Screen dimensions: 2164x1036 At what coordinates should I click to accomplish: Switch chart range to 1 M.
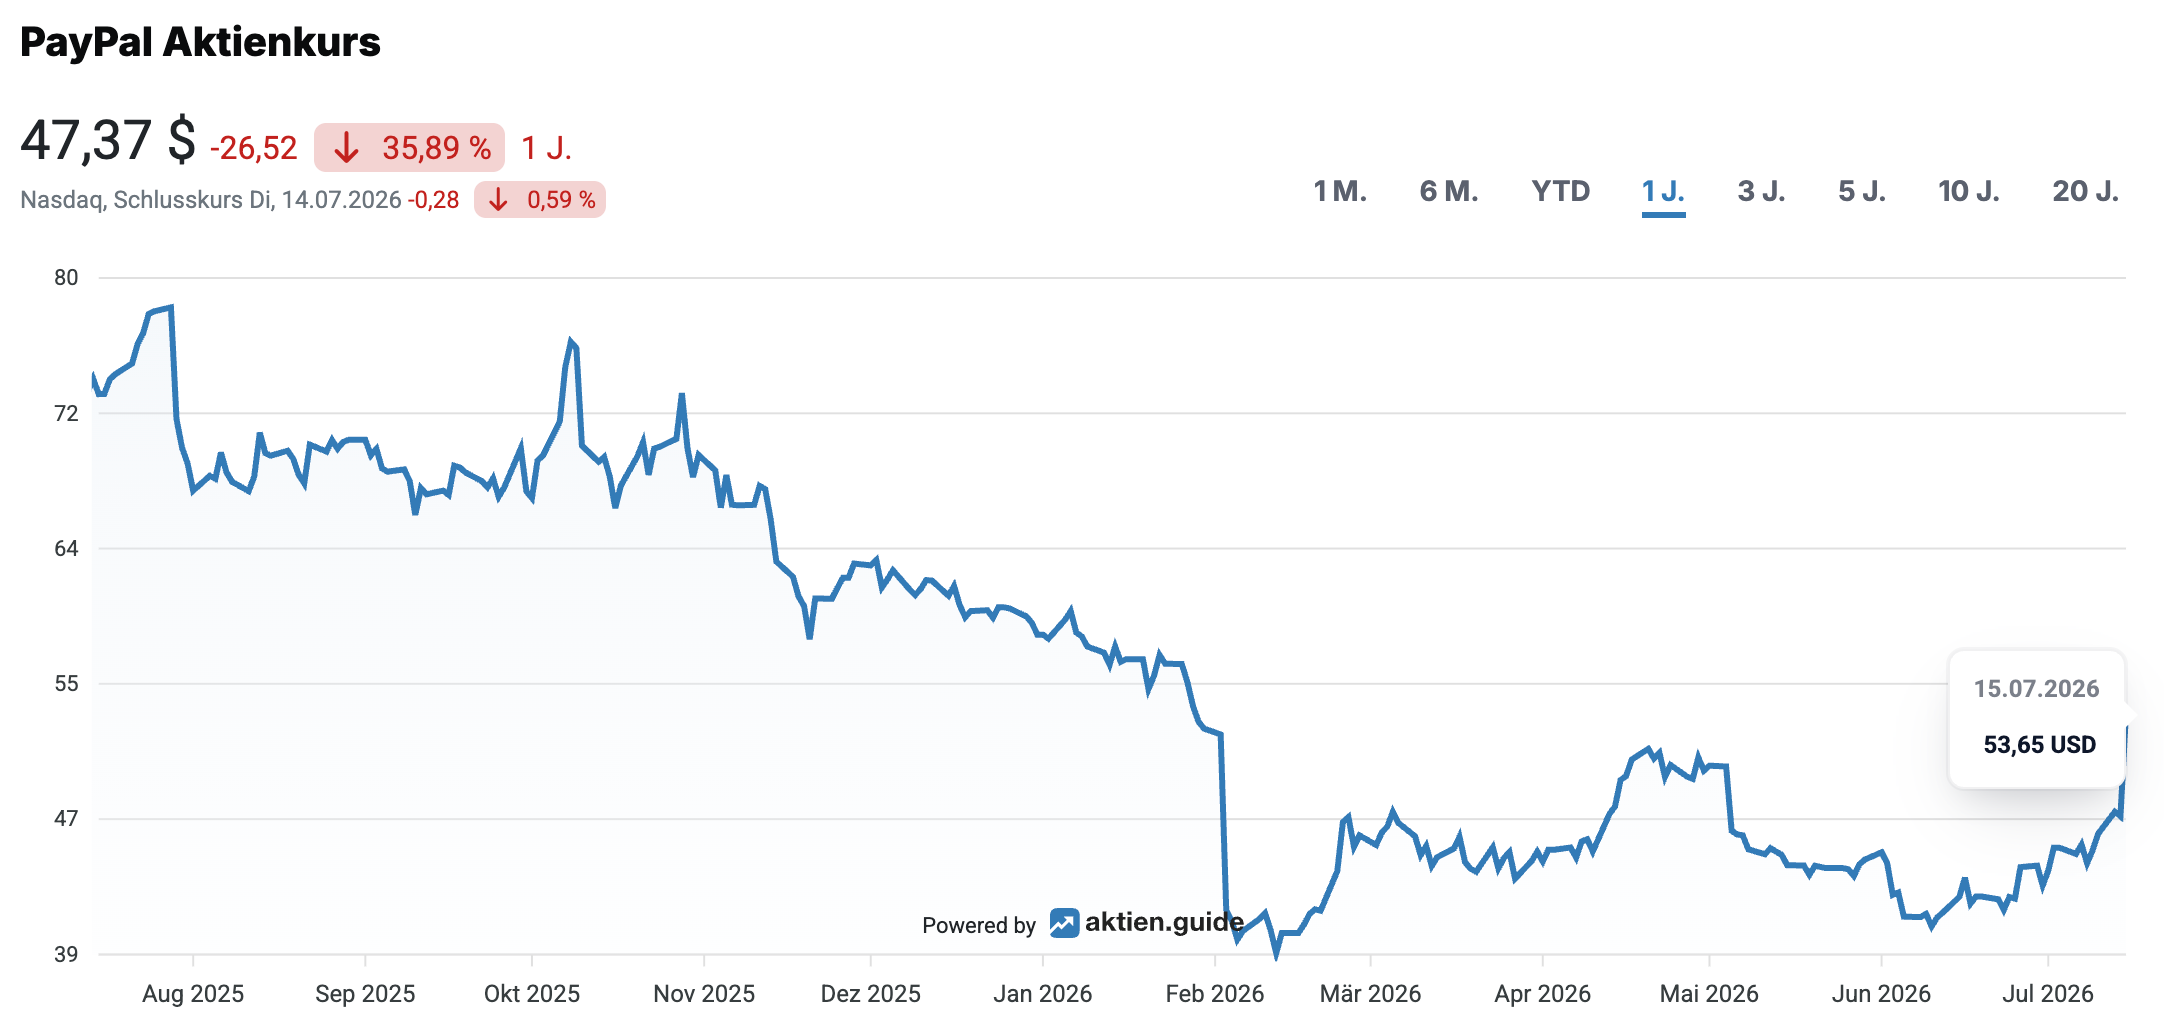(1339, 191)
